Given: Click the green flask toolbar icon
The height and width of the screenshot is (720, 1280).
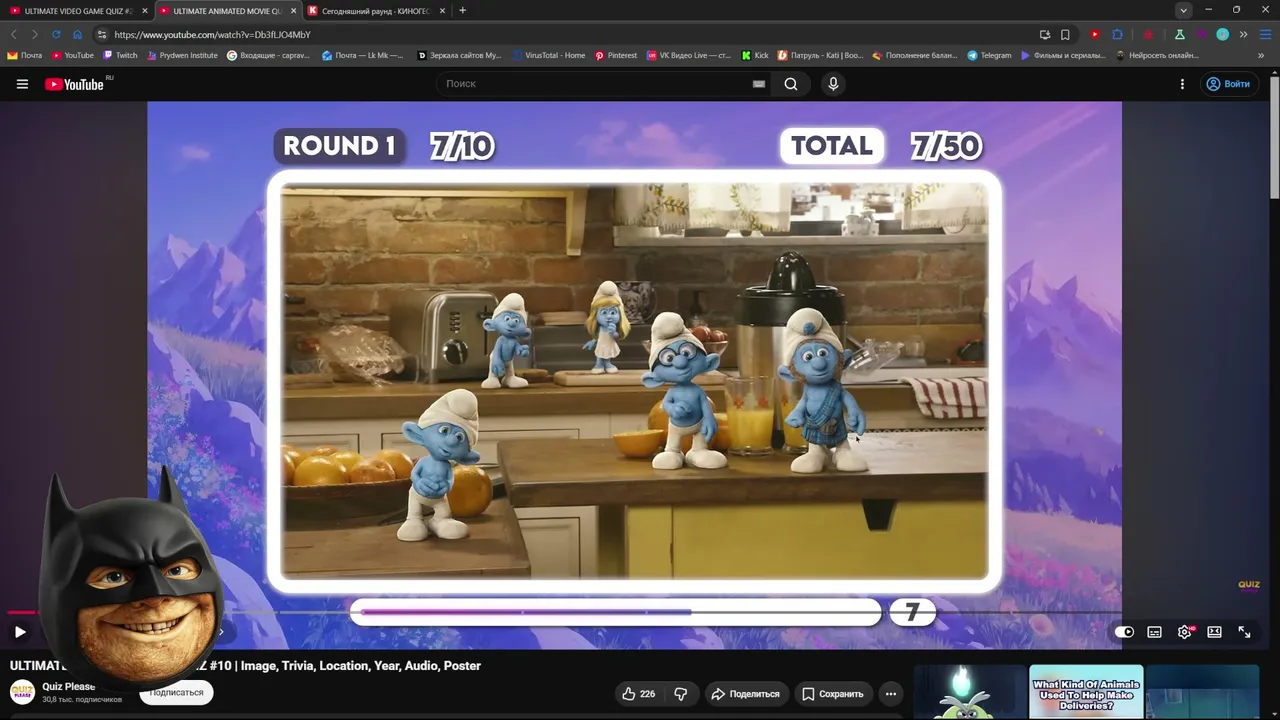Looking at the screenshot, I should 1180,34.
